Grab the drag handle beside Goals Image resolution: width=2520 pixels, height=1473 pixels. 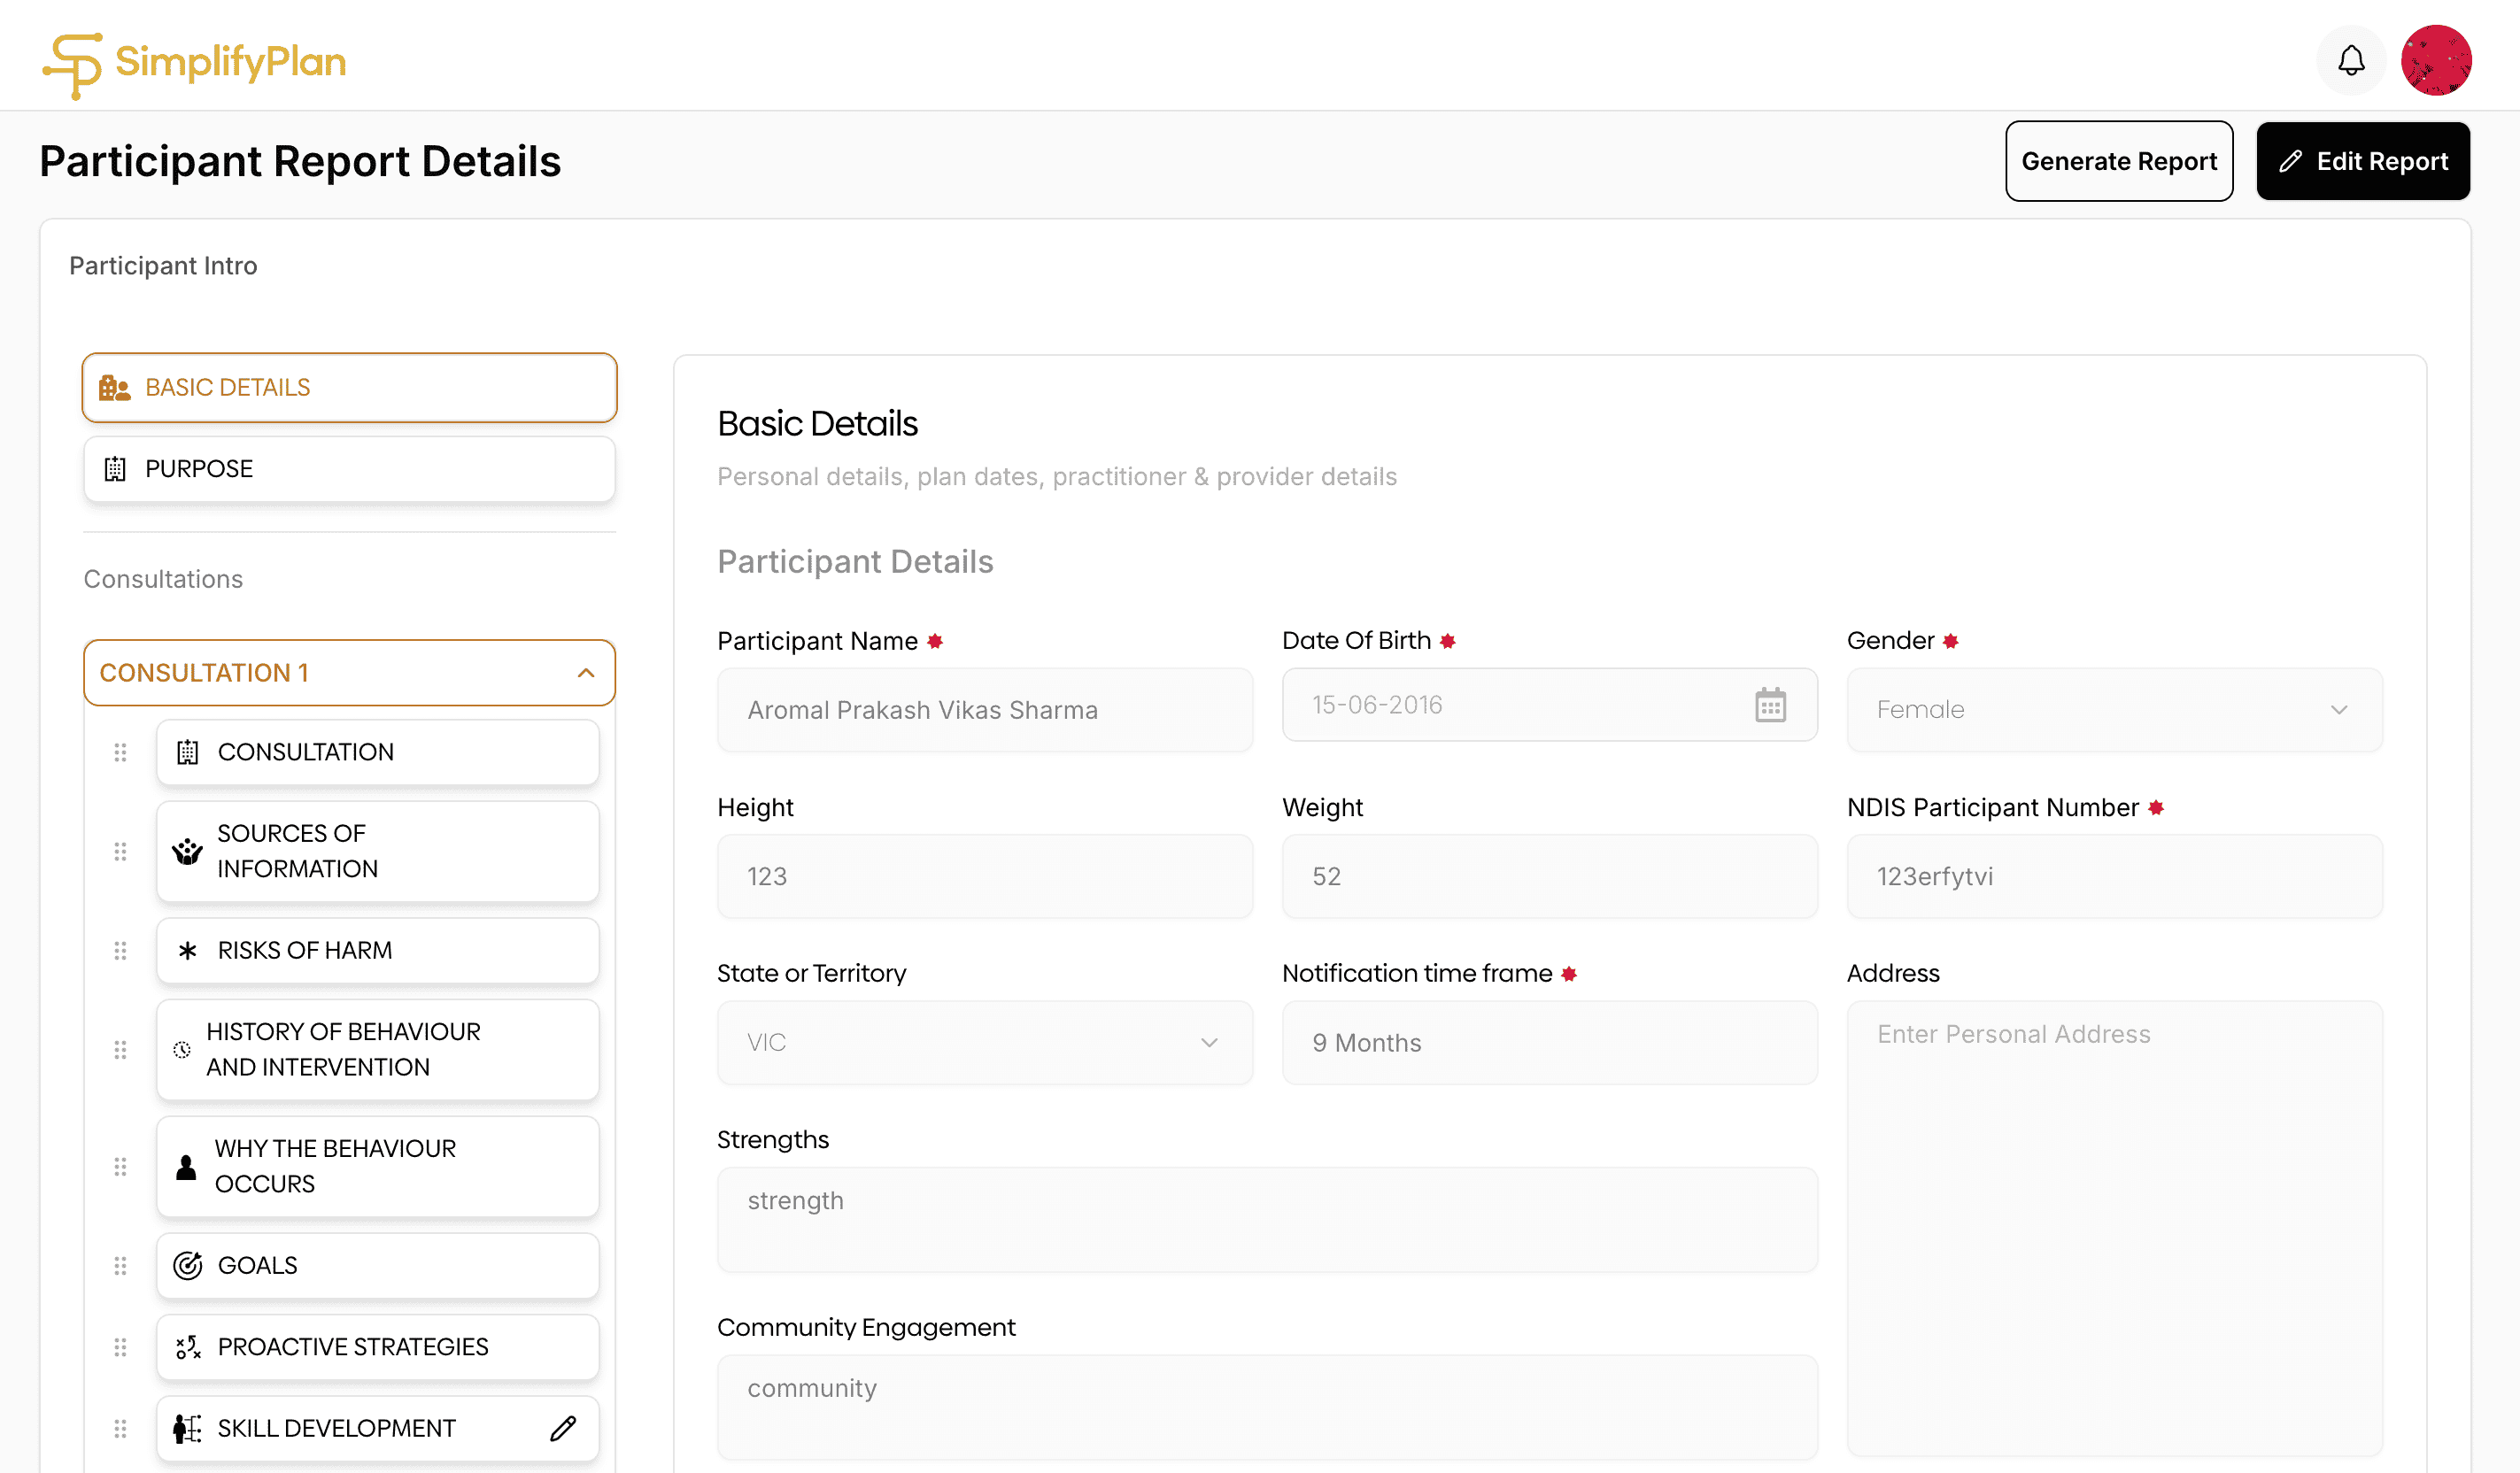[x=120, y=1265]
